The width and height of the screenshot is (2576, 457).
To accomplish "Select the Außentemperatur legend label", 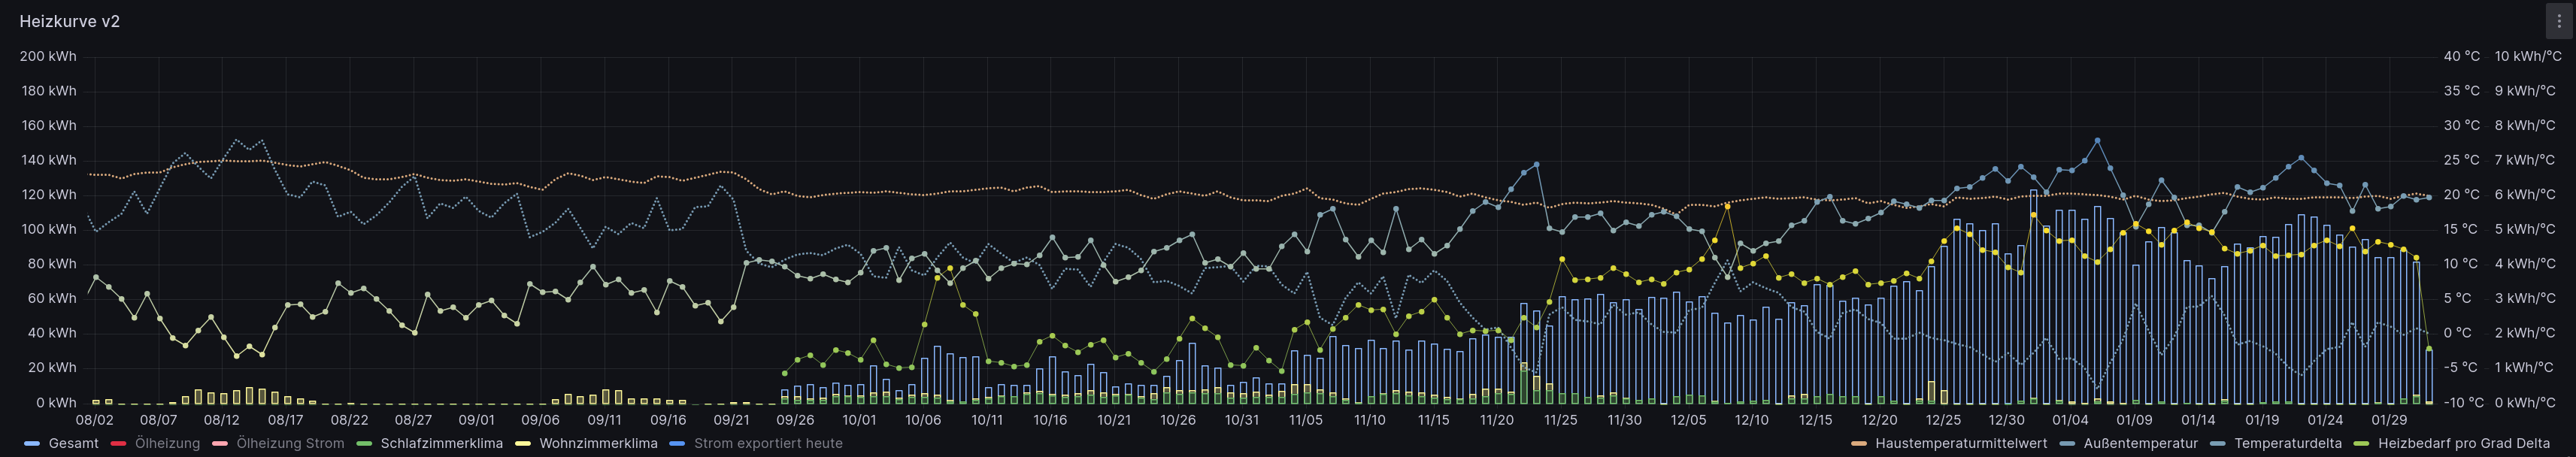I will tap(2140, 443).
